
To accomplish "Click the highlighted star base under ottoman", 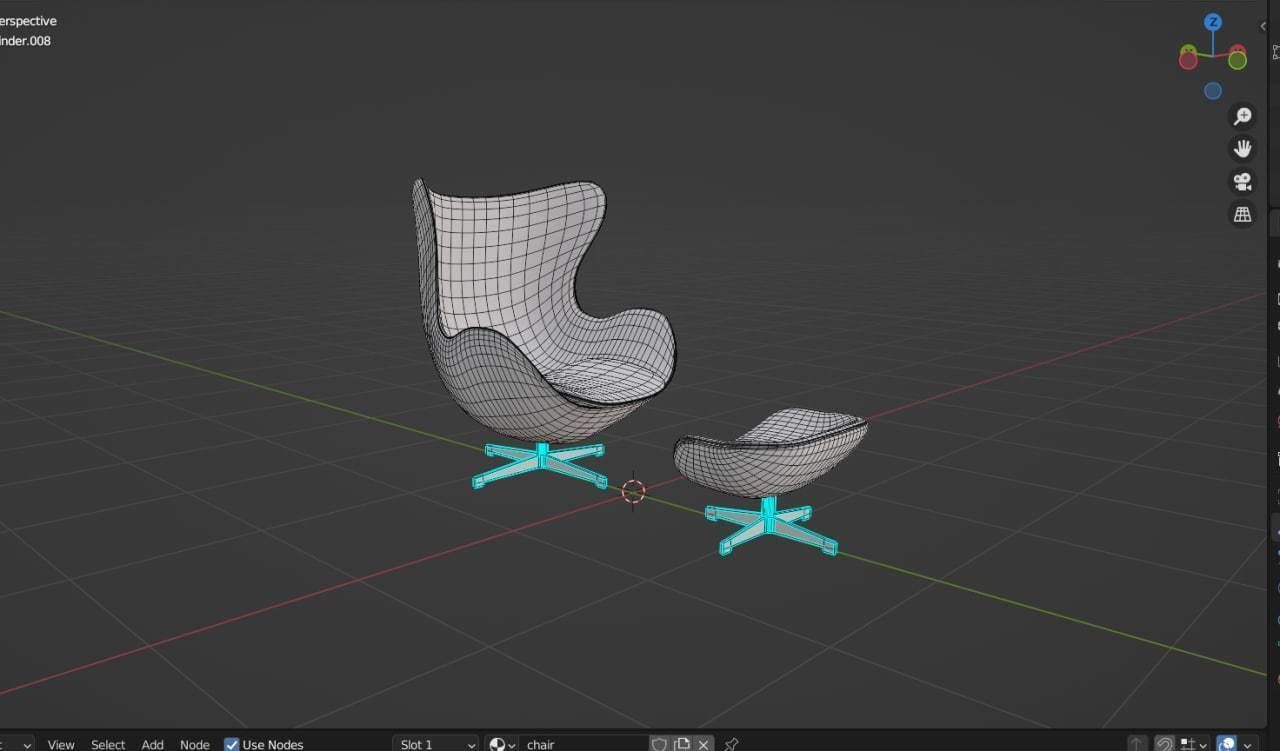I will click(x=771, y=524).
